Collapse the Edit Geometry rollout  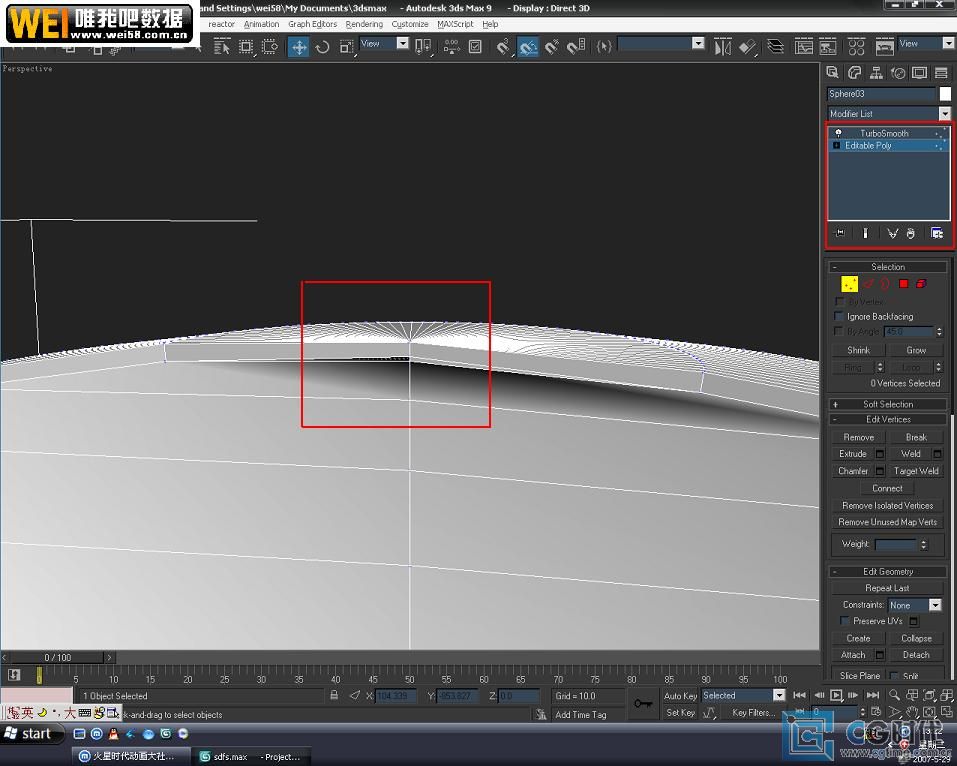pyautogui.click(x=888, y=571)
